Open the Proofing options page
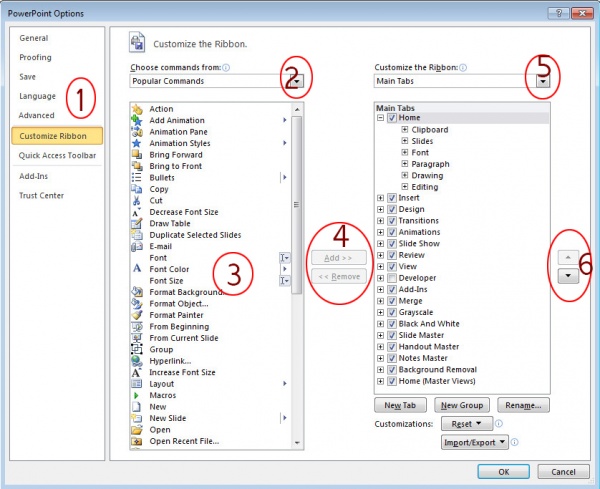 tap(35, 57)
